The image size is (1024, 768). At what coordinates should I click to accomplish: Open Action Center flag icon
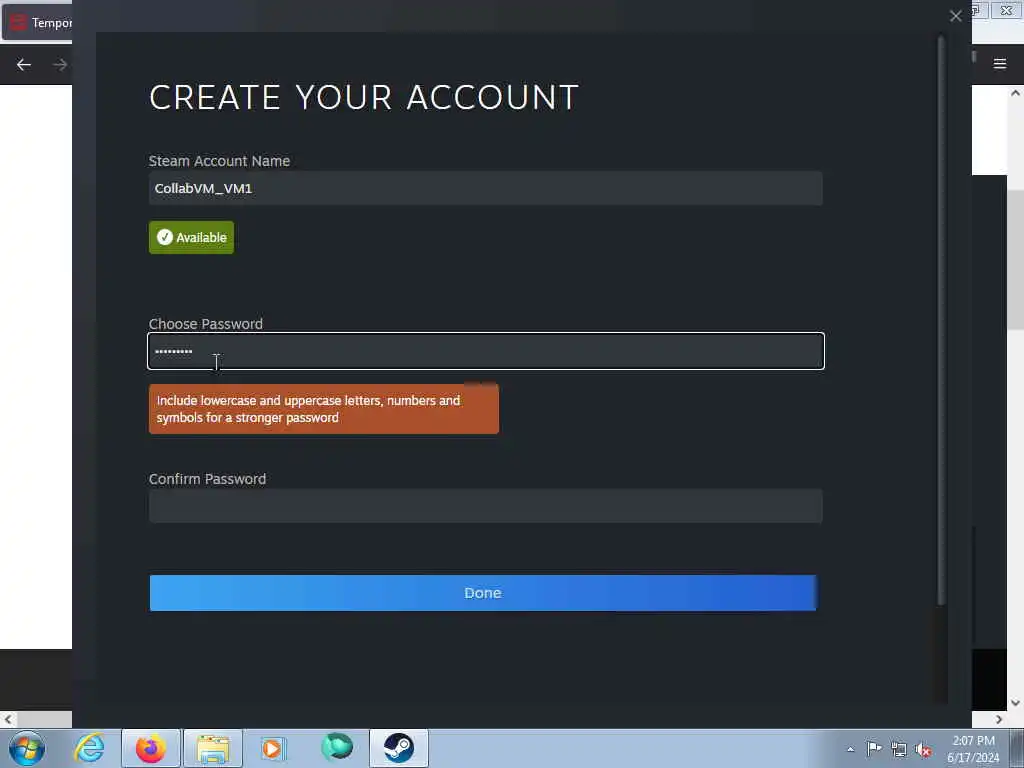[874, 749]
